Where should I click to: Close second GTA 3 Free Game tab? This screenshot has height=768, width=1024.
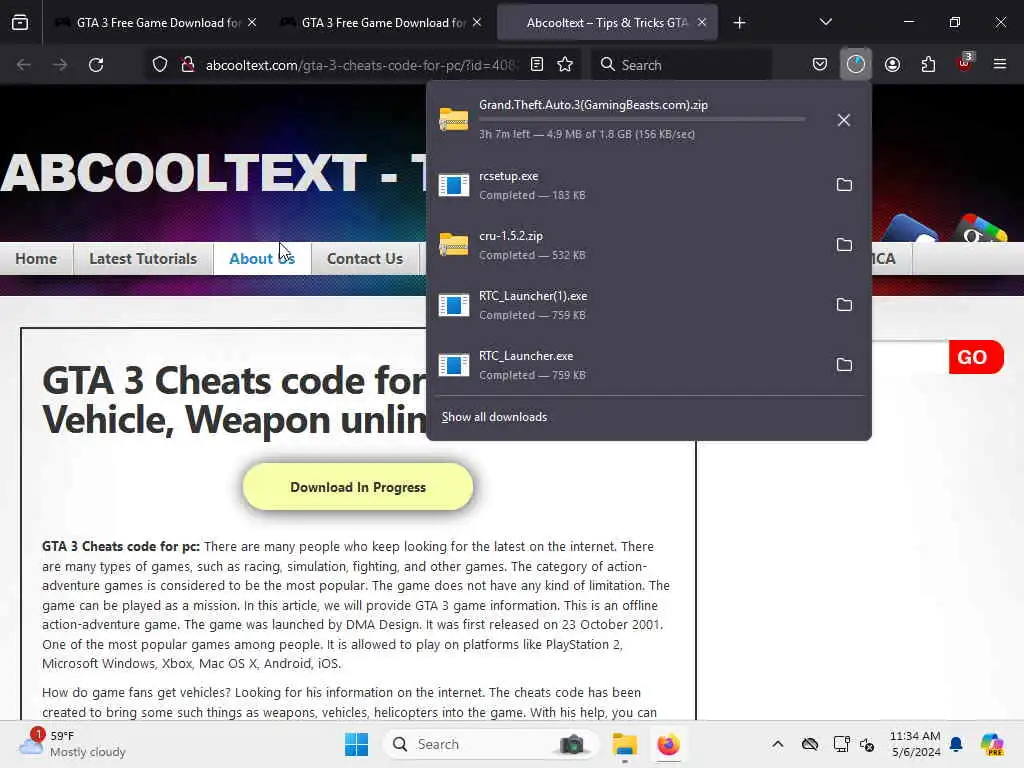point(477,23)
